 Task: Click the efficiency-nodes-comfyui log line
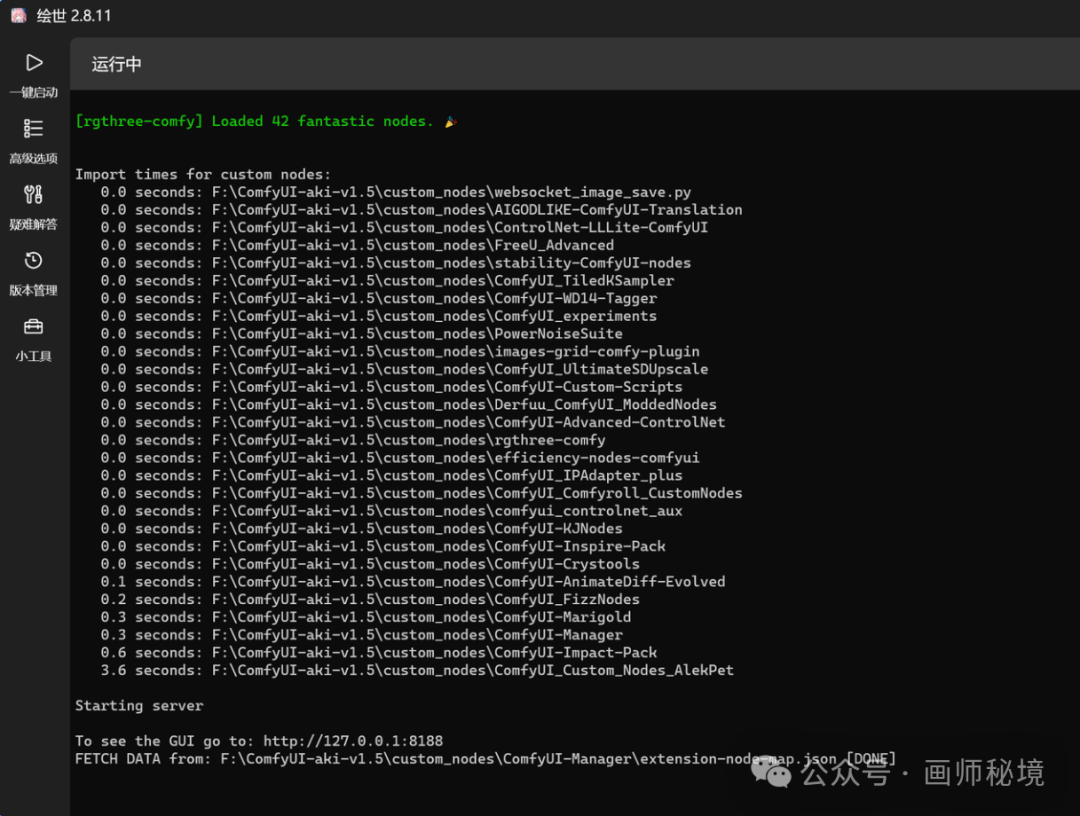click(x=400, y=458)
